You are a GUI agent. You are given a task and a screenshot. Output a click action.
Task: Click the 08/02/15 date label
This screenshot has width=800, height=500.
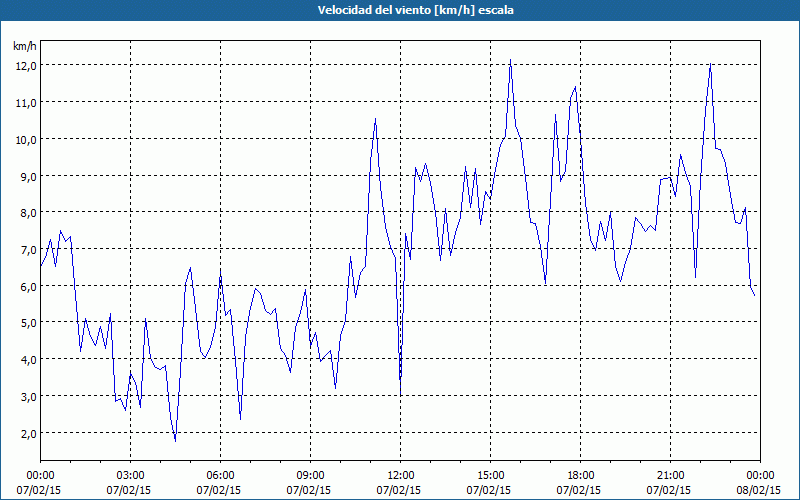click(x=759, y=490)
